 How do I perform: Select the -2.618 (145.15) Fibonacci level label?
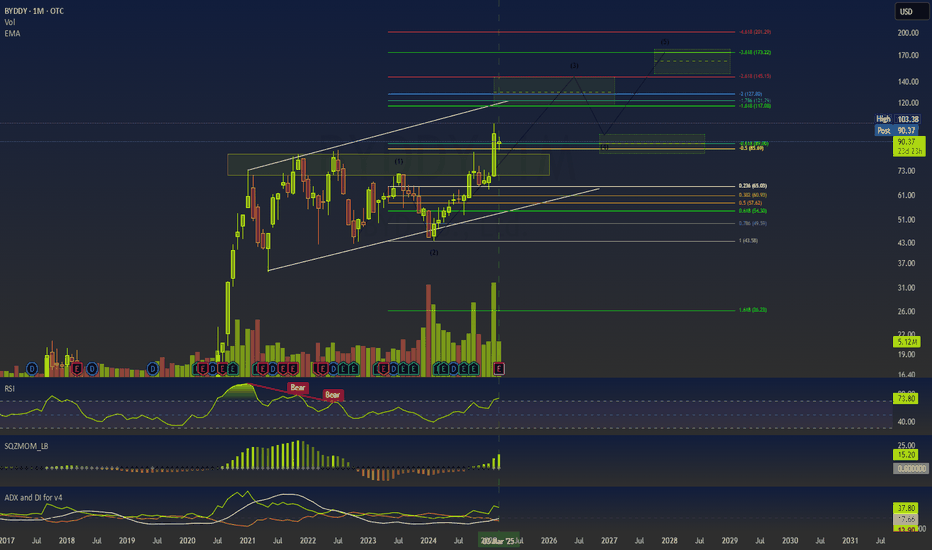pos(755,76)
